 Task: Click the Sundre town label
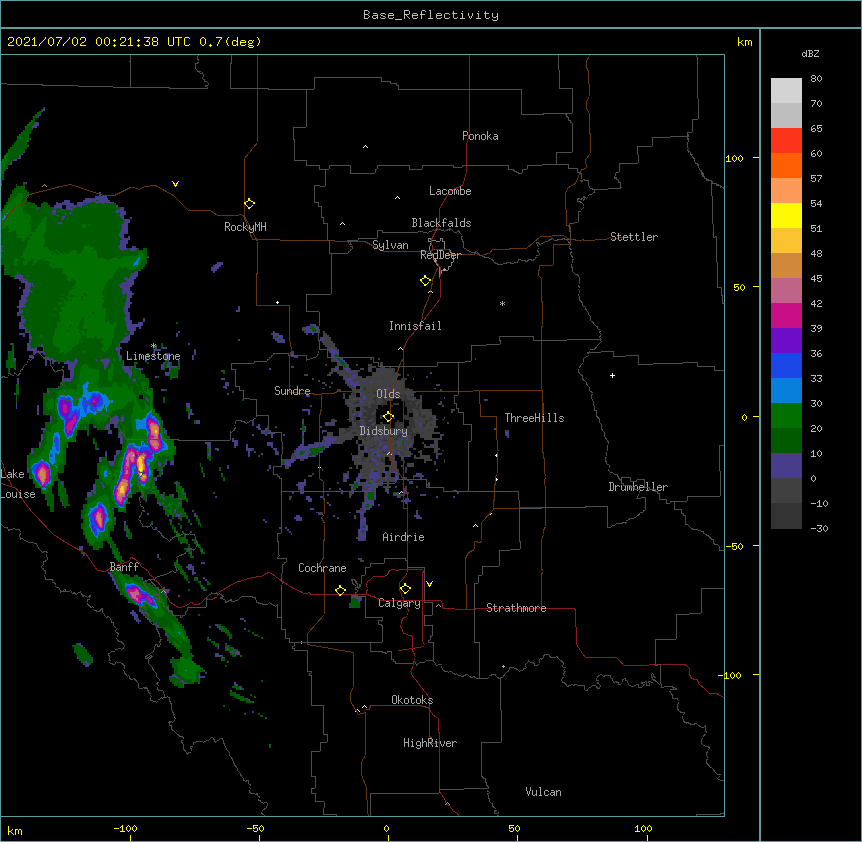tap(292, 391)
